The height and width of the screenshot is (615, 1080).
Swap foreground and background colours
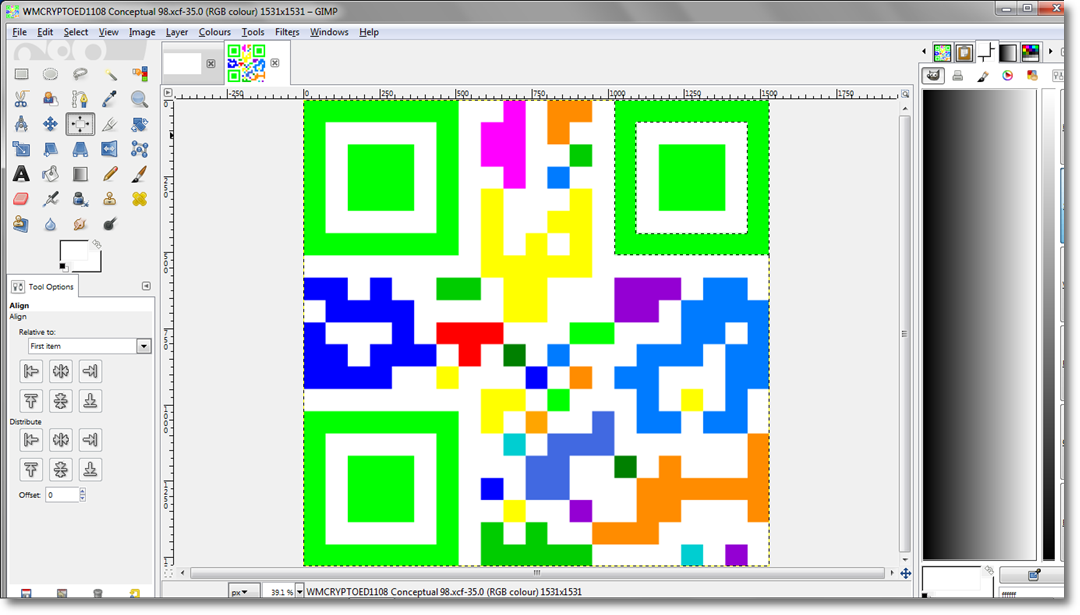[x=97, y=244]
